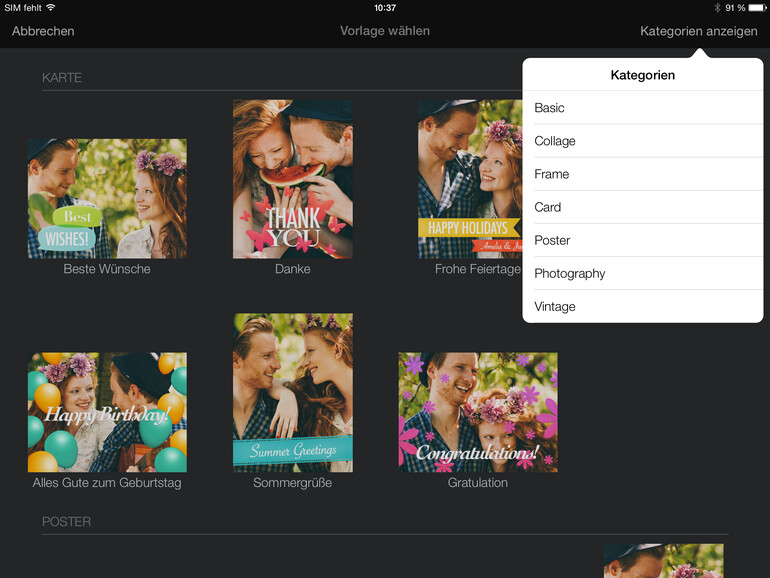The image size is (770, 578).
Task: Pick the Poster category
Action: click(x=643, y=240)
